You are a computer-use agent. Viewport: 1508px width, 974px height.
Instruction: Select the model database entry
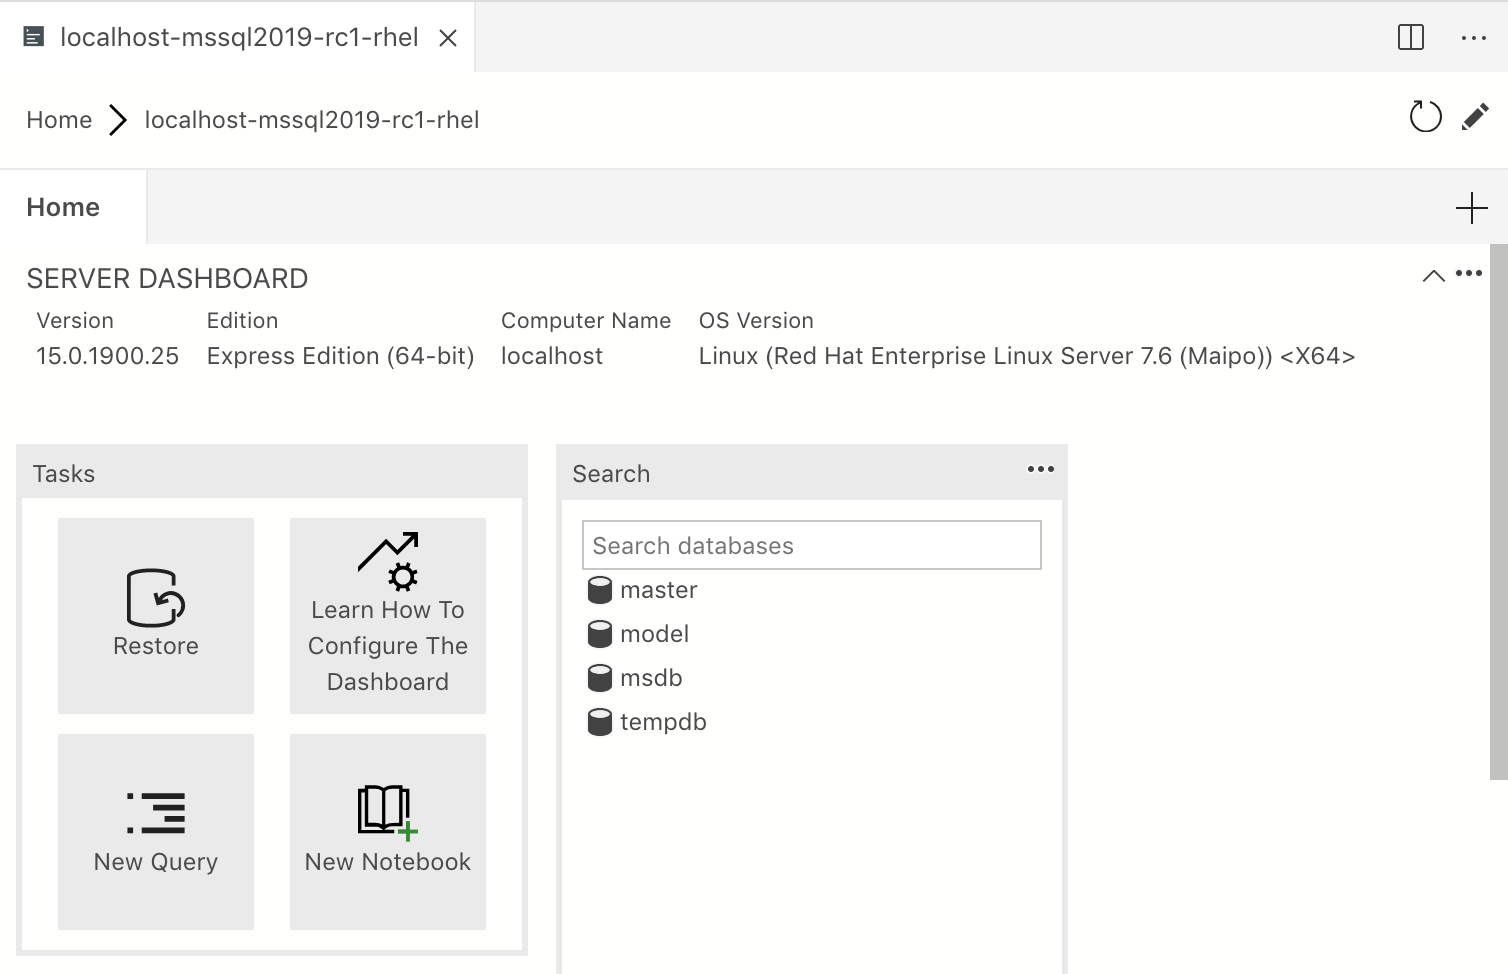(654, 634)
